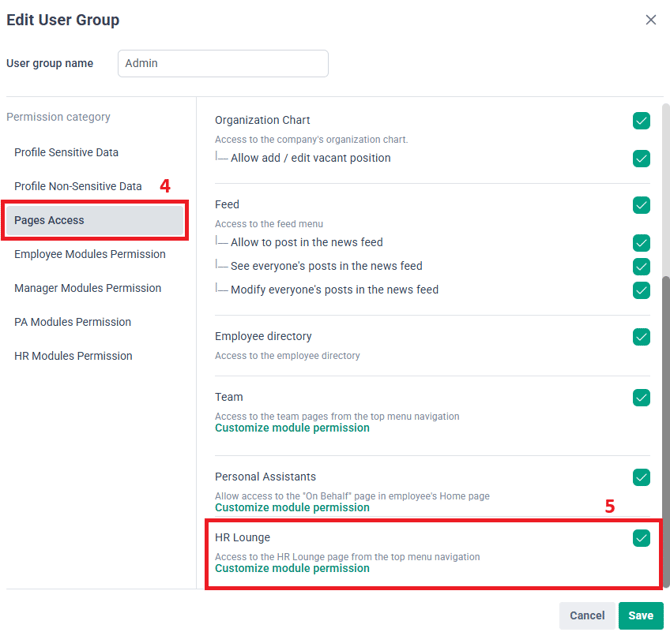Disable Personal Assistants page access
Image resolution: width=670 pixels, height=632 pixels.
pos(641,477)
